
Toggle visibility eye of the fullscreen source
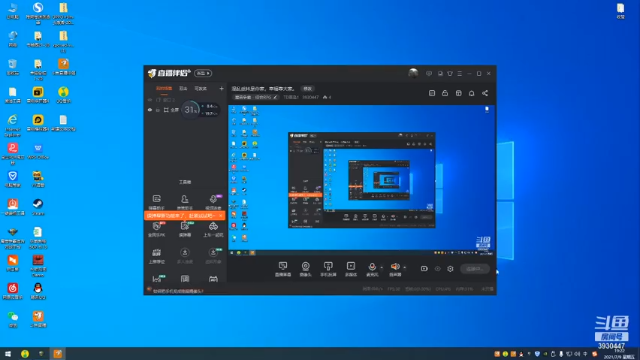[150, 110]
